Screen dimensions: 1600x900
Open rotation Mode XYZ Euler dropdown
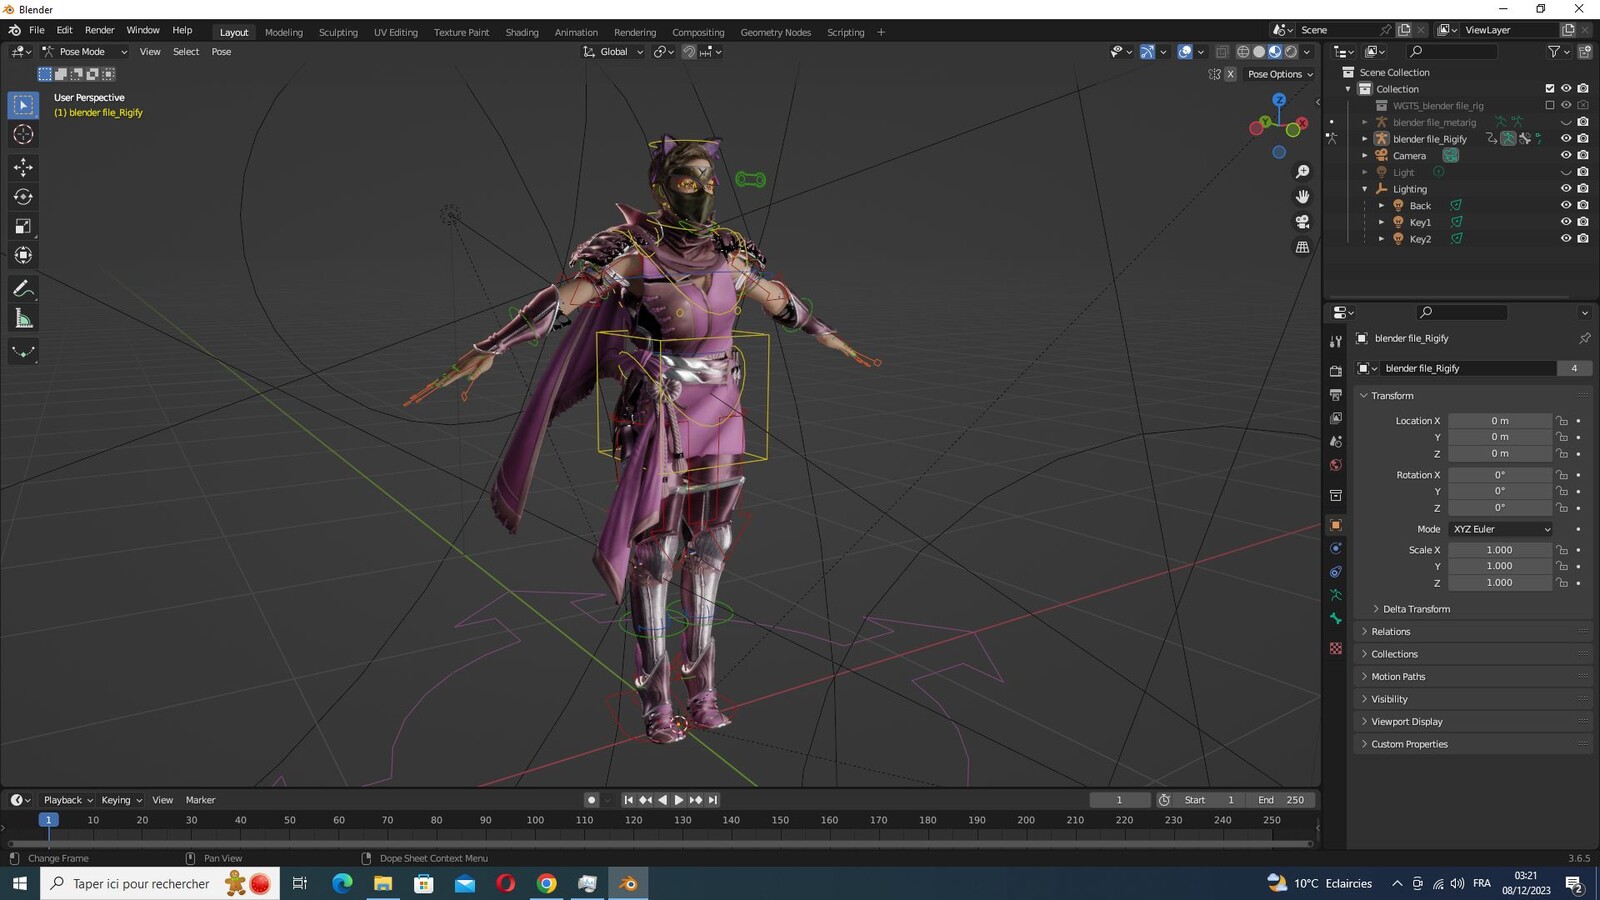(x=1500, y=529)
